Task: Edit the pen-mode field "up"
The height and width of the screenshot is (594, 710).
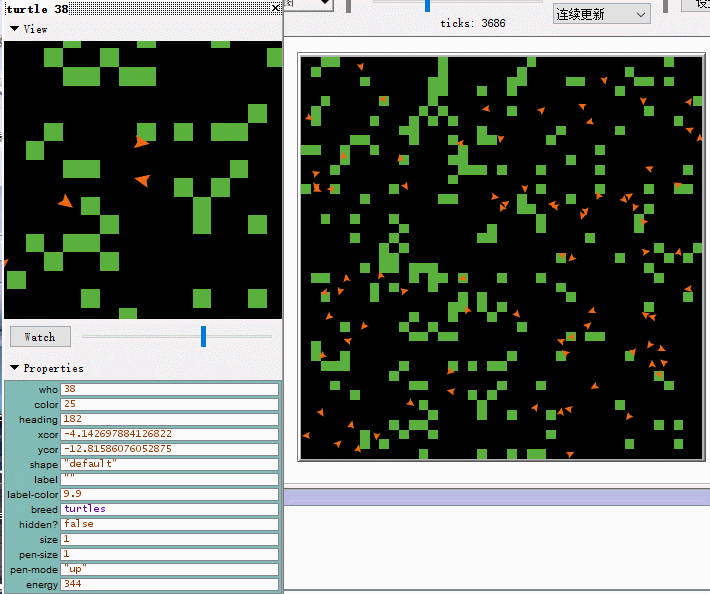Action: (x=169, y=569)
